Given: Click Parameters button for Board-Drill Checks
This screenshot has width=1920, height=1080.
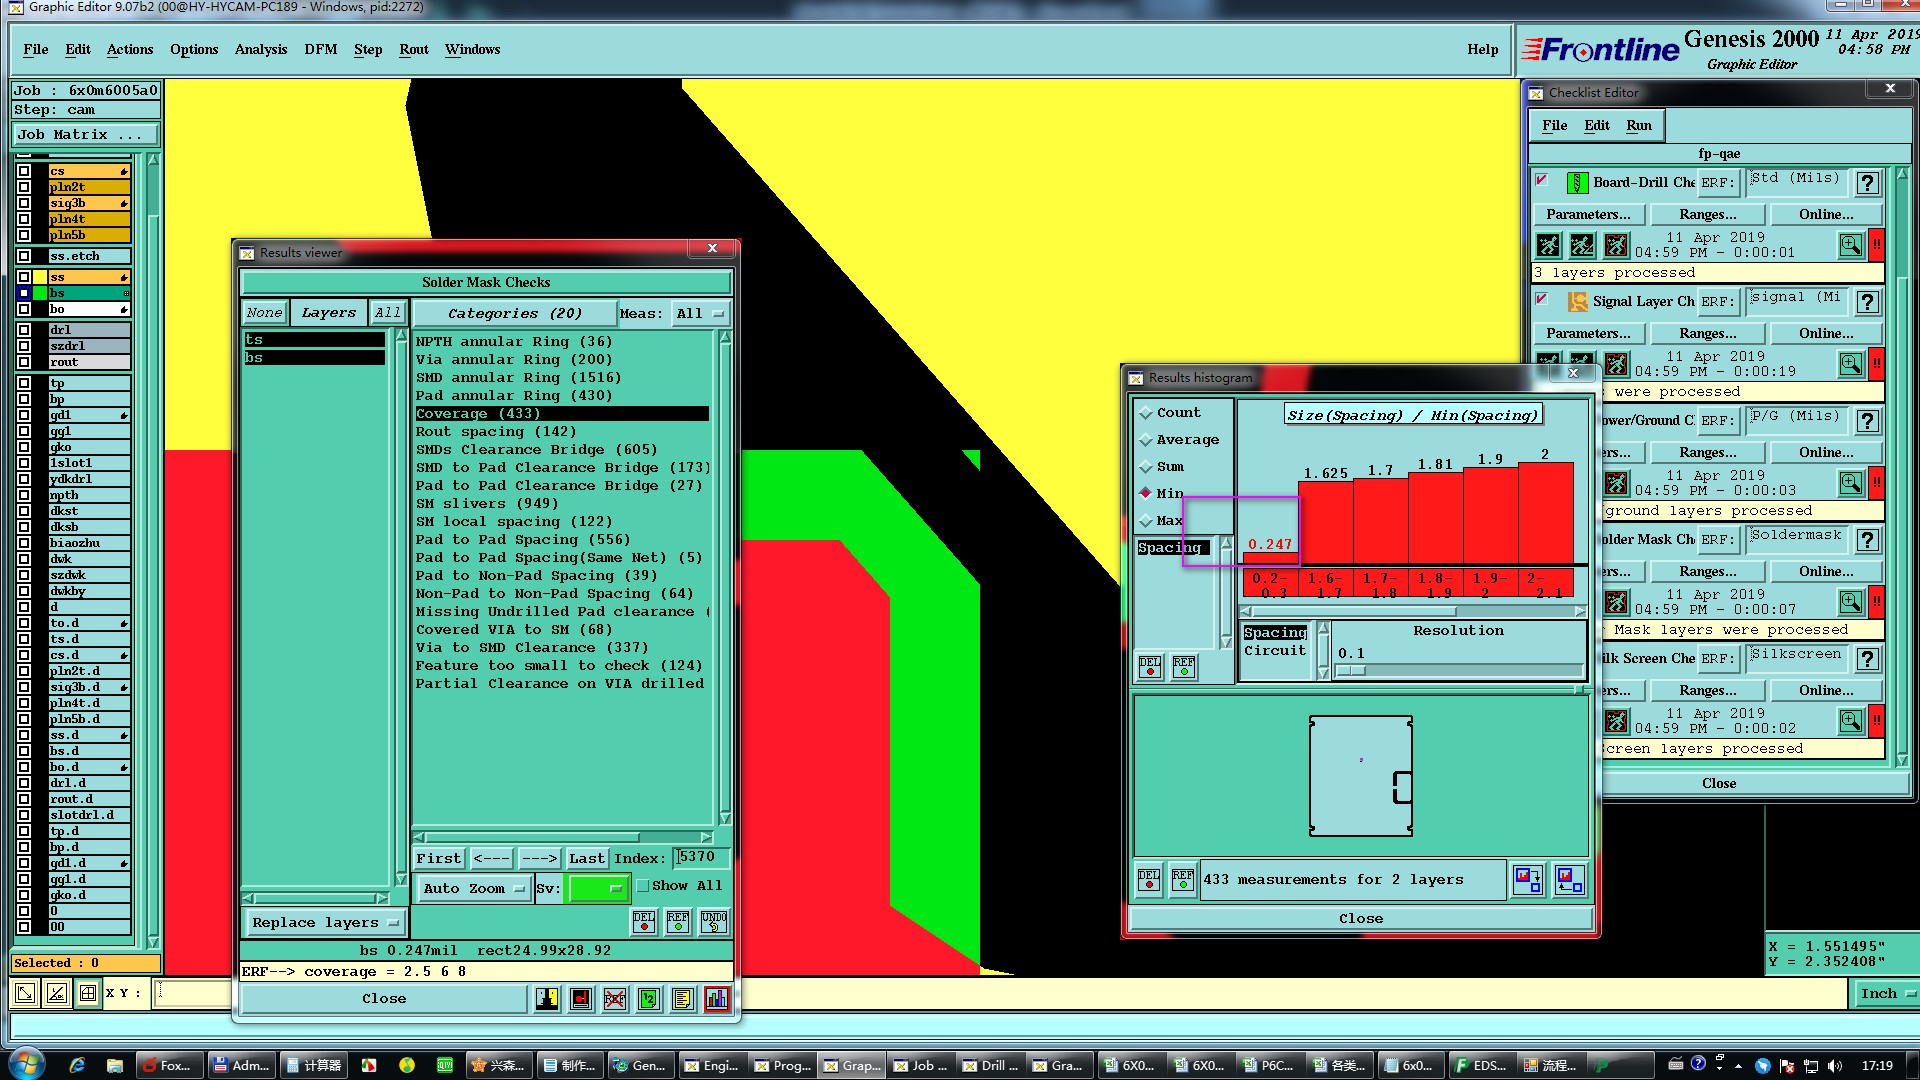Looking at the screenshot, I should (1587, 214).
